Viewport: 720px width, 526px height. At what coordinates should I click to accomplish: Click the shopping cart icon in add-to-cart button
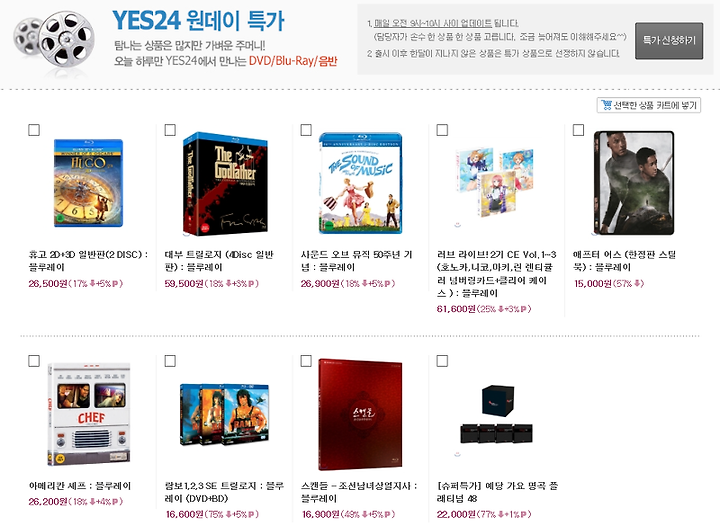coord(606,105)
